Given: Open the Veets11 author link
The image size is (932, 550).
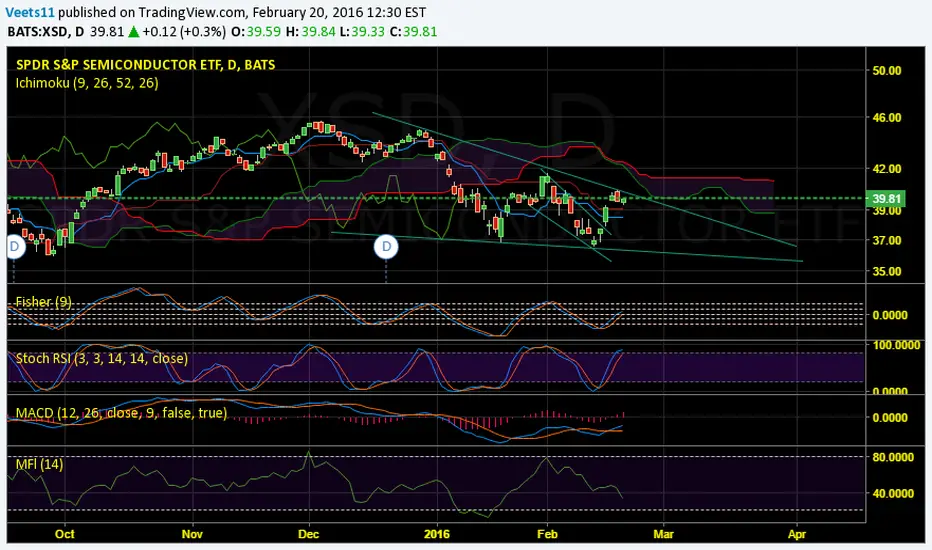Looking at the screenshot, I should 30,12.
